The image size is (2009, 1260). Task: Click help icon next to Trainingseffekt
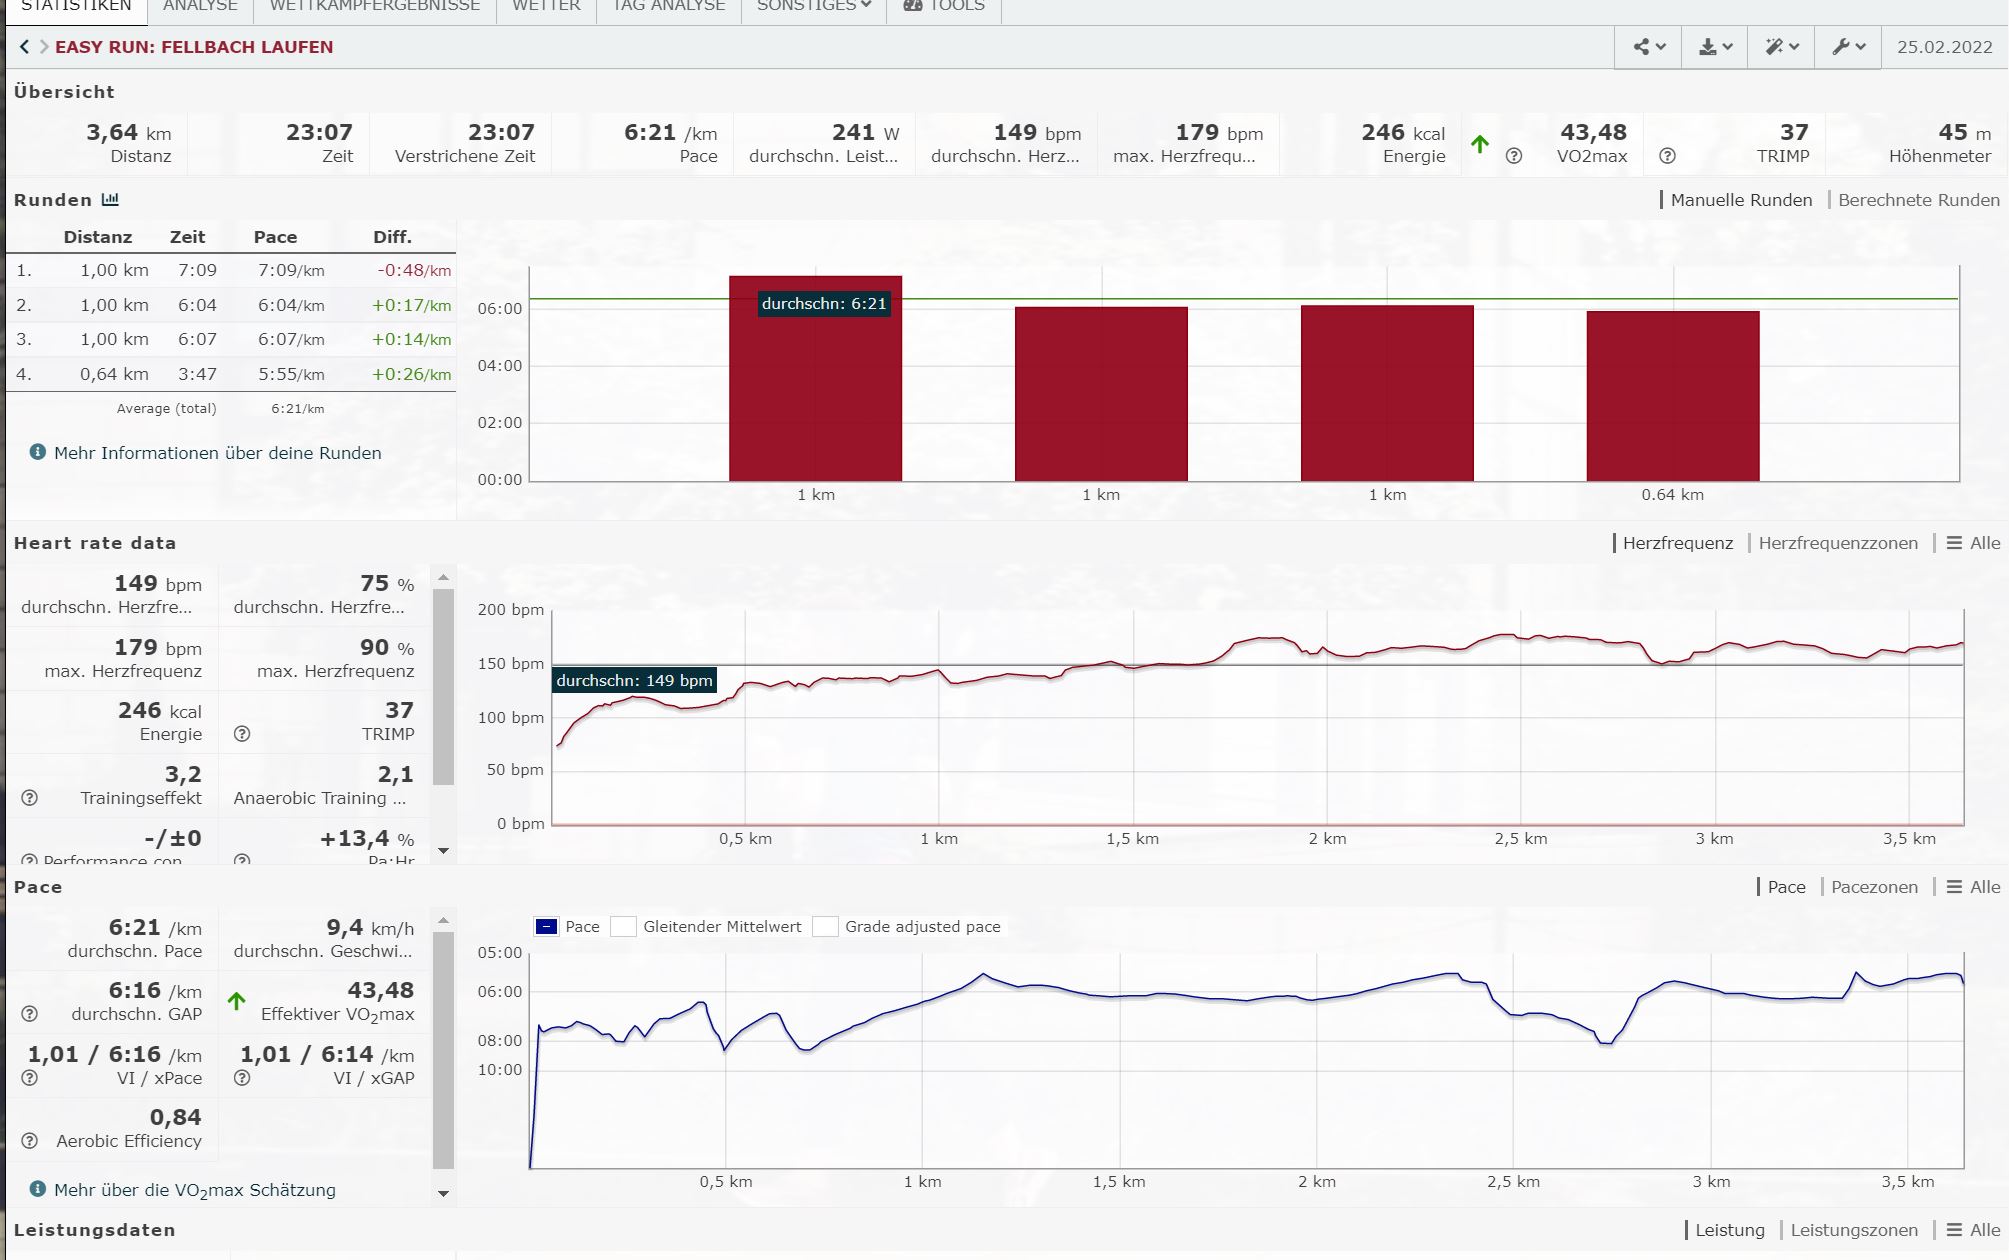30,798
